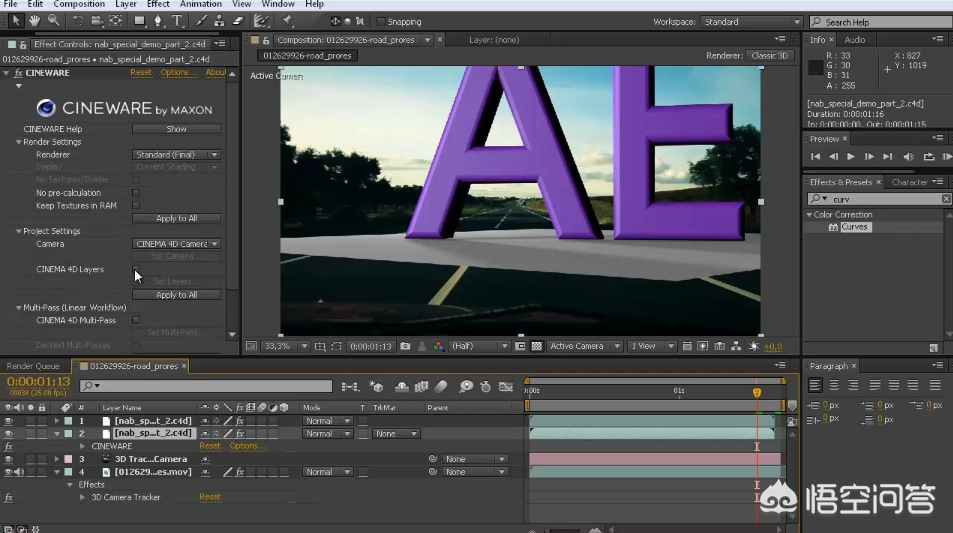Select the Pan Behind anchor tool

coord(115,21)
